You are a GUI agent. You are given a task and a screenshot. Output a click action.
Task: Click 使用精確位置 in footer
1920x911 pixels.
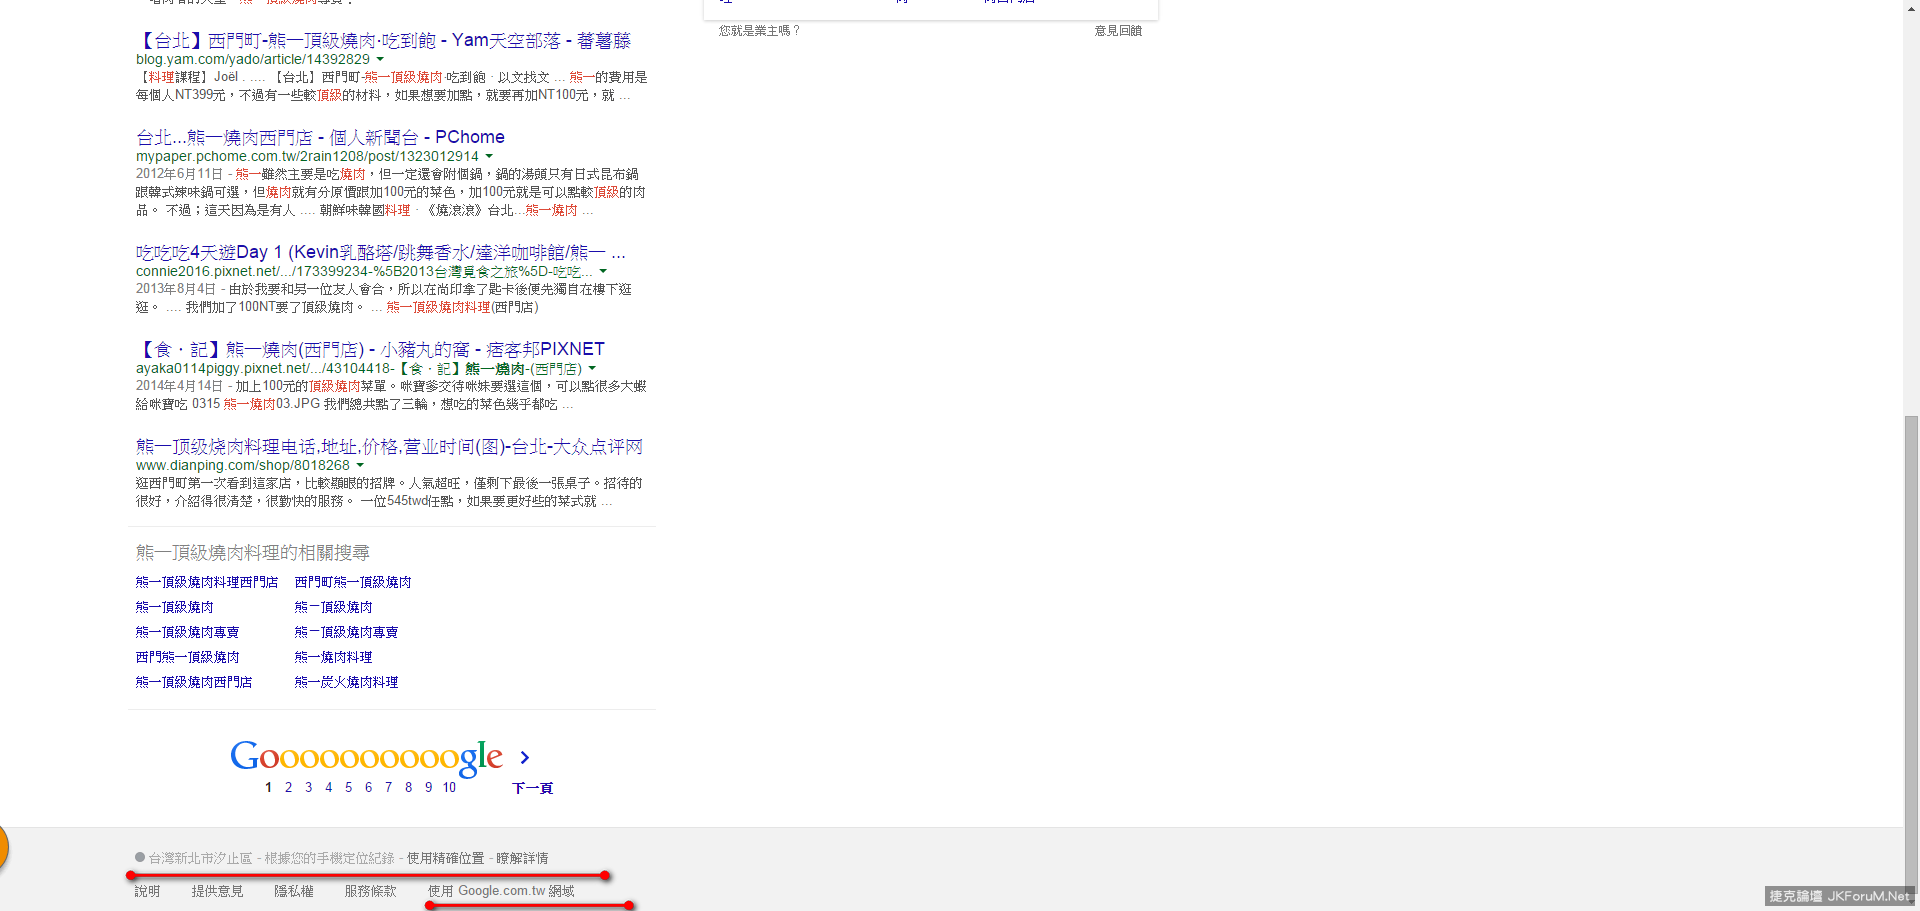click(x=445, y=858)
